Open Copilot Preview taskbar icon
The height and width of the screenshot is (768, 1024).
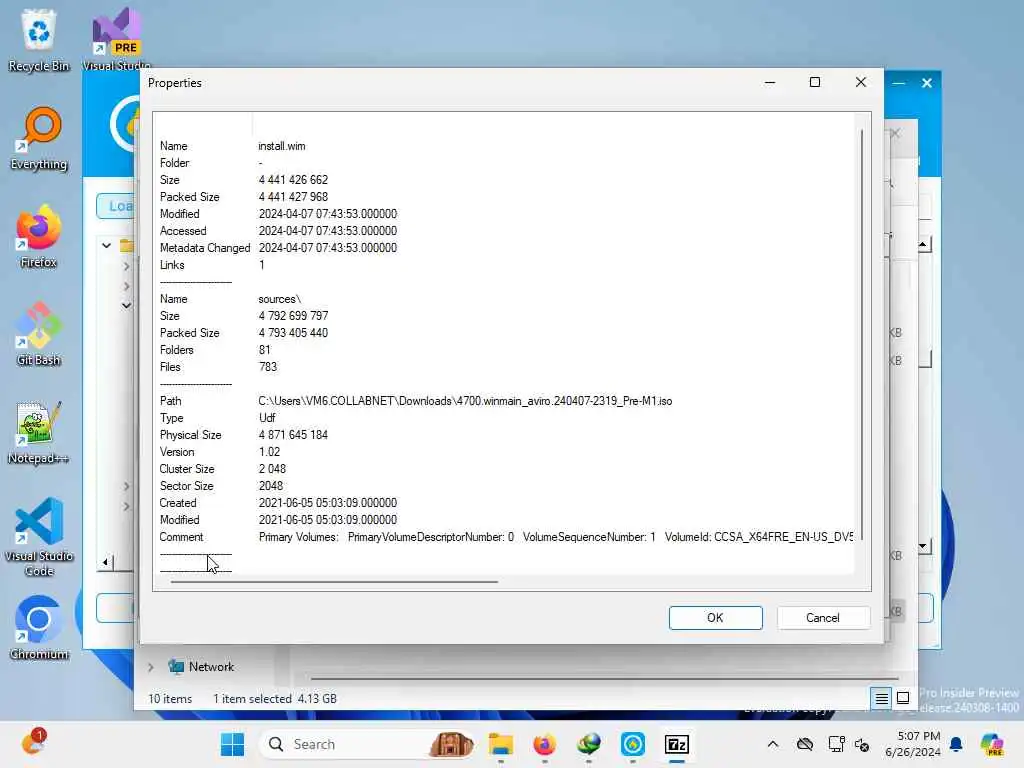click(x=992, y=744)
